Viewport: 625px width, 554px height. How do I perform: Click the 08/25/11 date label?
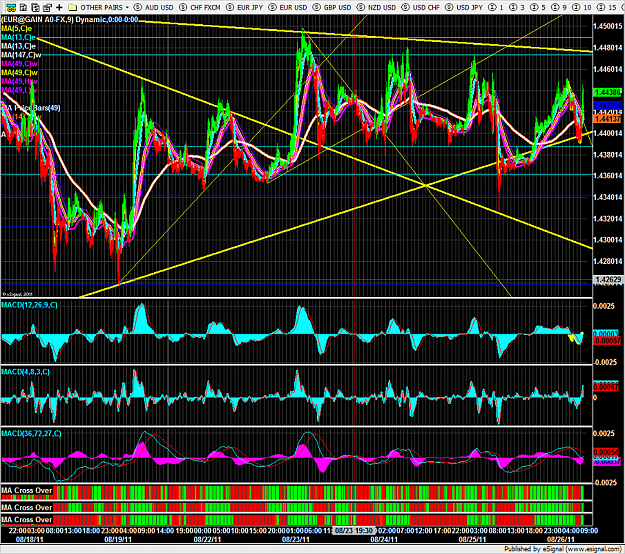click(472, 539)
